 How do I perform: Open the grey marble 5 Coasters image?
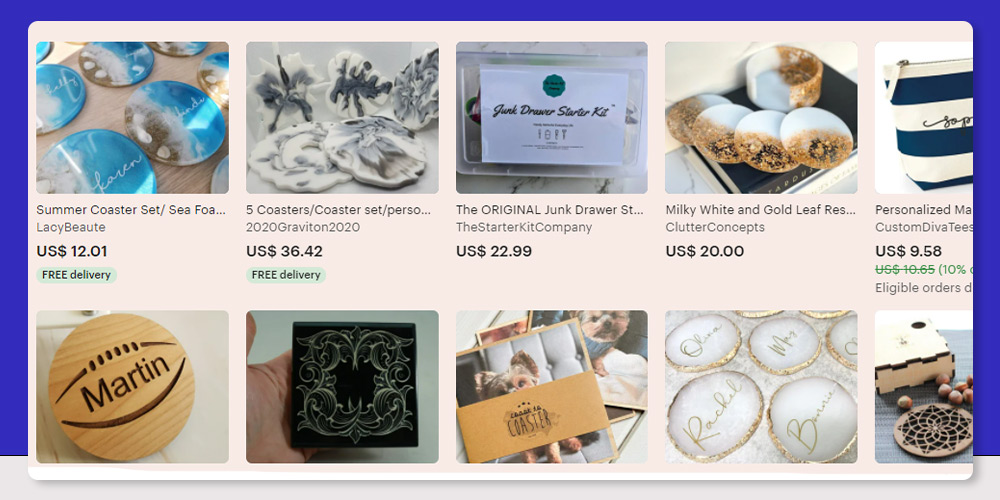point(342,118)
